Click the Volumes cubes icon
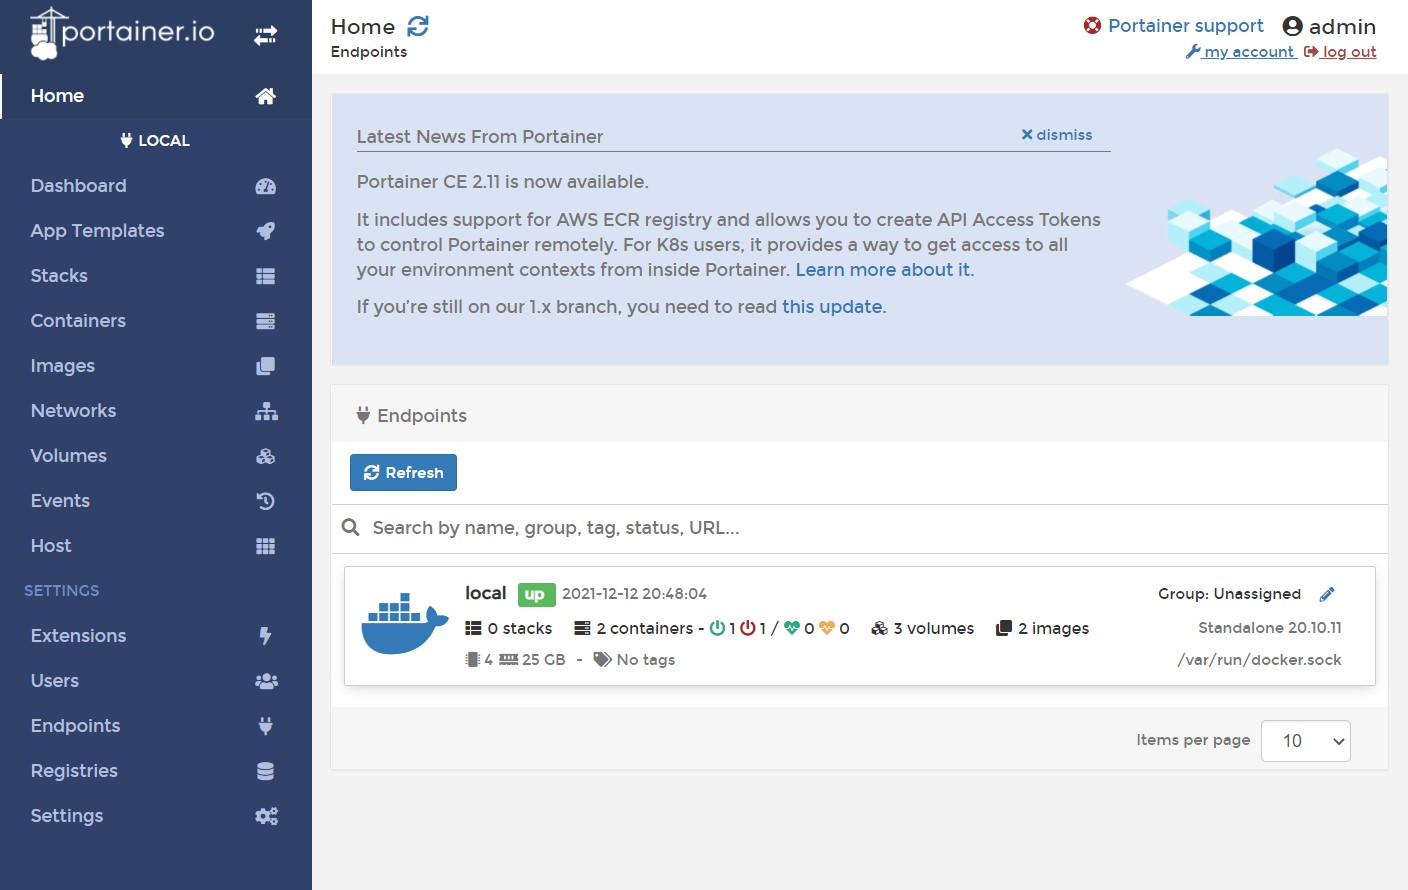1408x890 pixels. (x=265, y=456)
